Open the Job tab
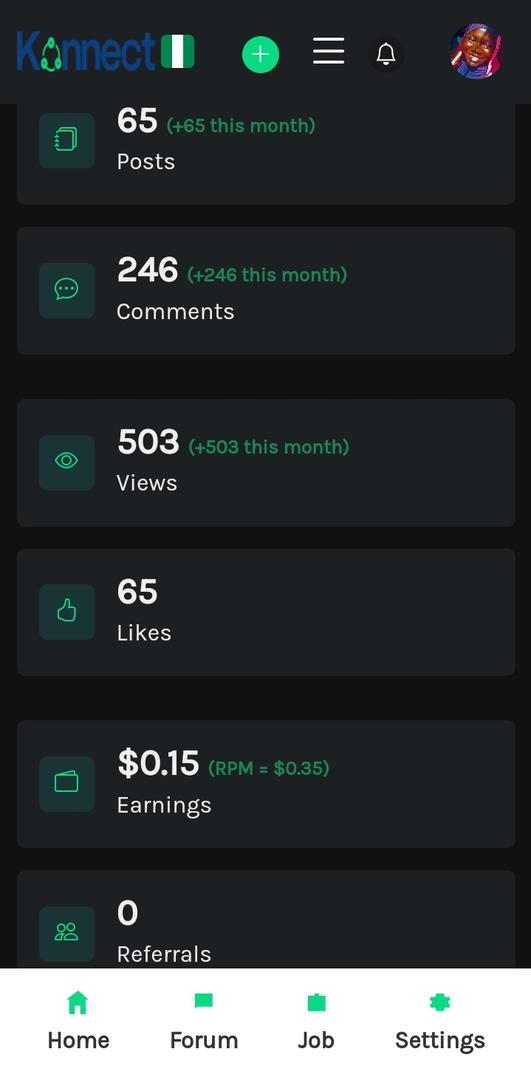This screenshot has width=531, height=1080. [316, 1021]
